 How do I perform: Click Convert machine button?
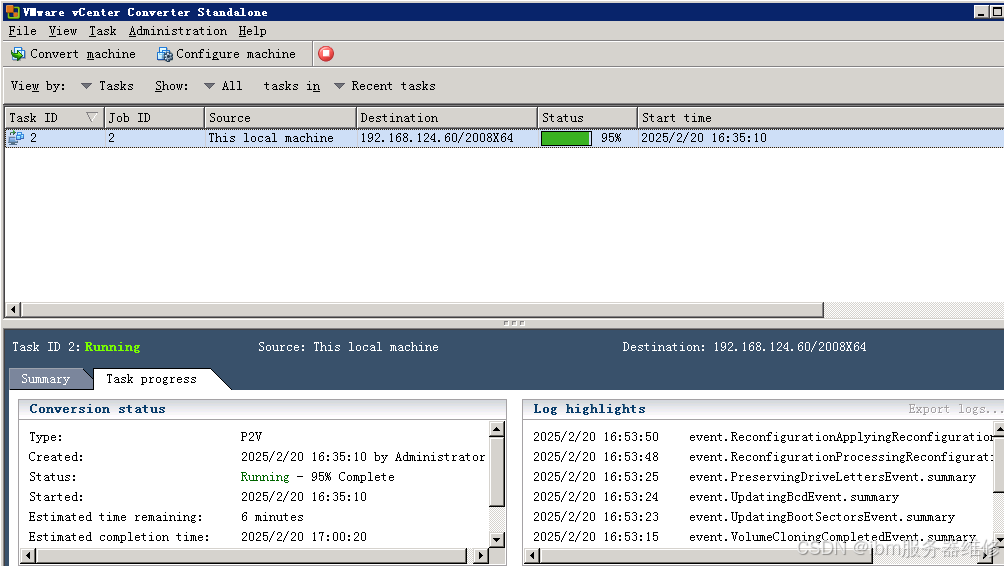pyautogui.click(x=73, y=54)
